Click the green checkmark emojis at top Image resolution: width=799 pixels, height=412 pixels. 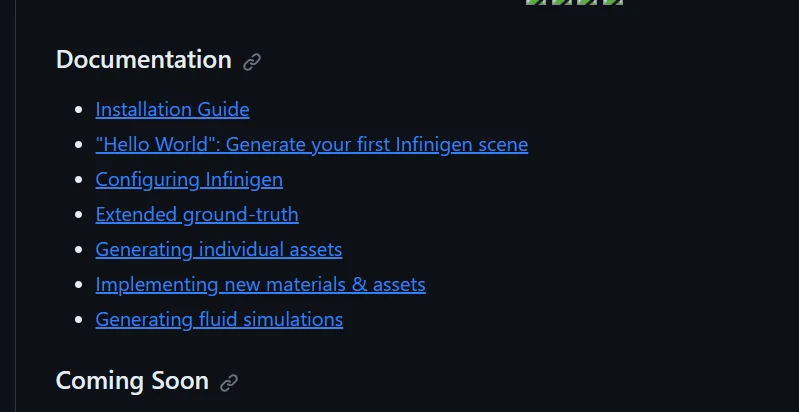(x=574, y=2)
